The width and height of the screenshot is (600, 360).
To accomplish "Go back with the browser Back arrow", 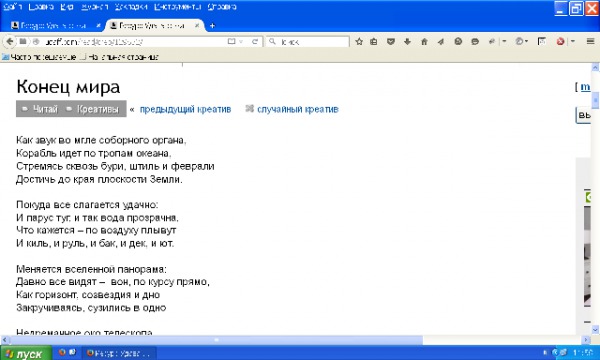I will pos(10,41).
